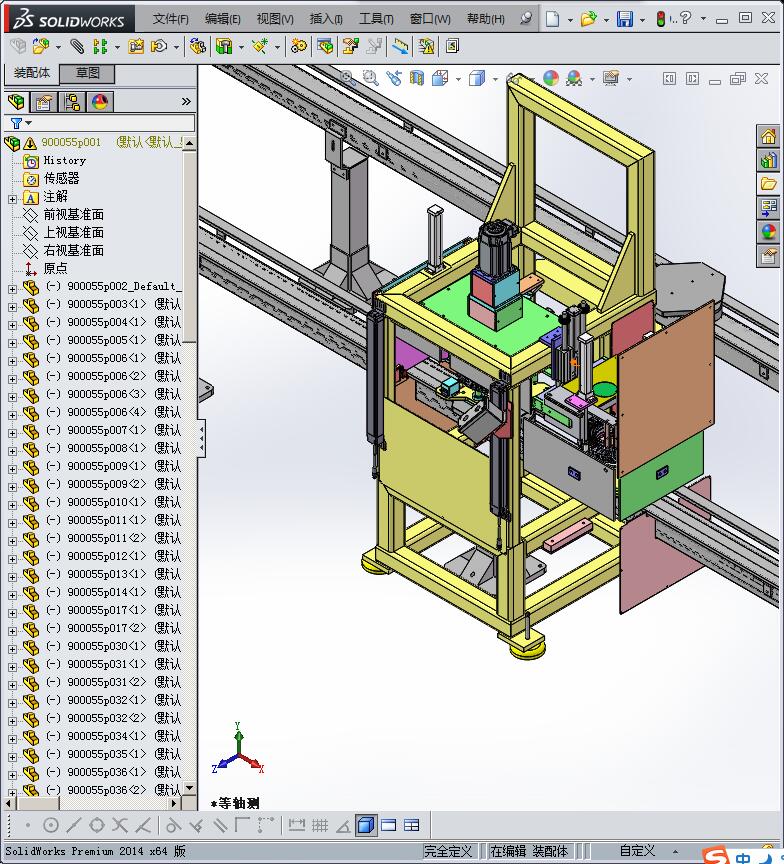This screenshot has height=864, width=784.
Task: Open the 插入(I) menu
Action: tap(326, 19)
